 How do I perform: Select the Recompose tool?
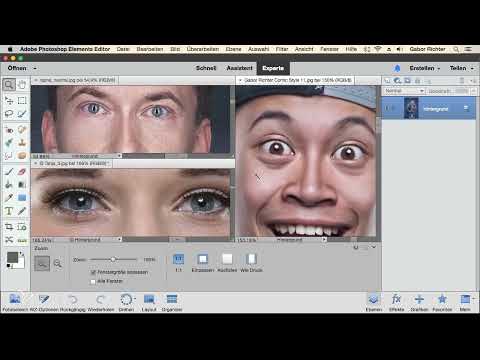[x=22, y=227]
